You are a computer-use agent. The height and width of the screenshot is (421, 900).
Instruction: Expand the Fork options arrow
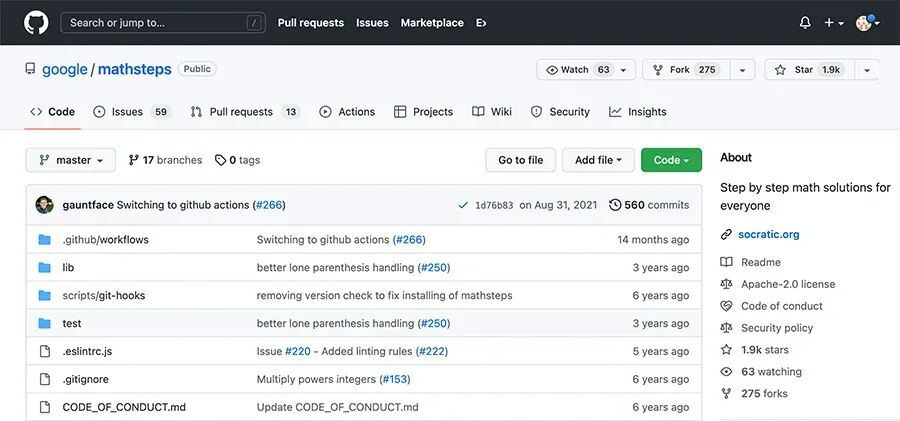click(x=742, y=70)
